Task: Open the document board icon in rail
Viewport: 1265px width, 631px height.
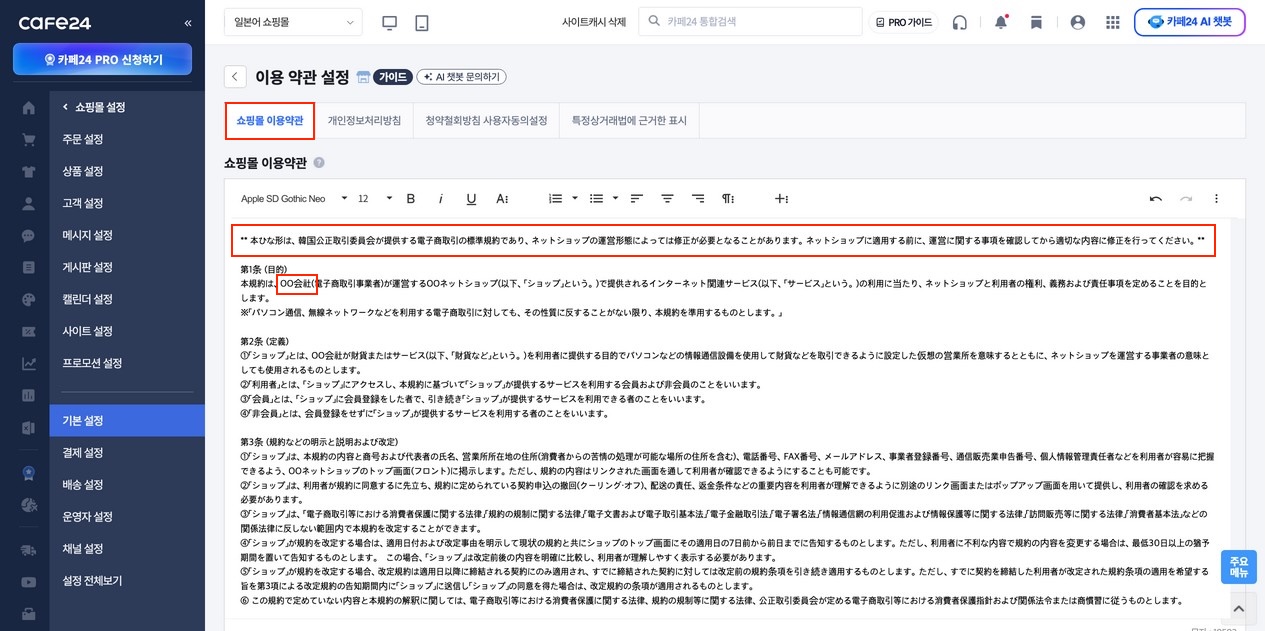Action: coord(28,268)
